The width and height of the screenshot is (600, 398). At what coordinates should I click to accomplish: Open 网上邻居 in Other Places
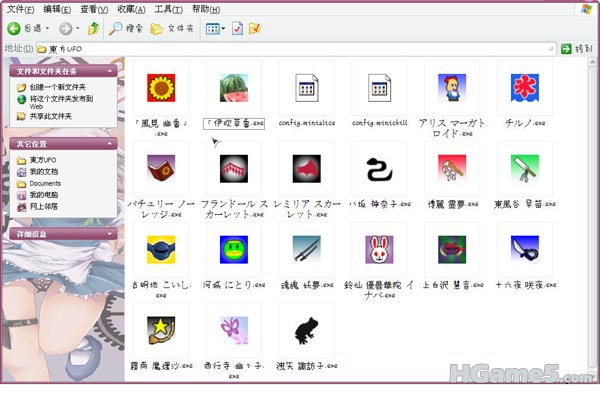[44, 206]
